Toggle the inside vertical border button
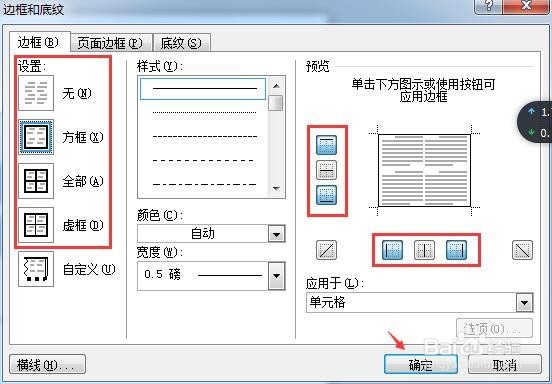This screenshot has height=384, width=552. [424, 250]
